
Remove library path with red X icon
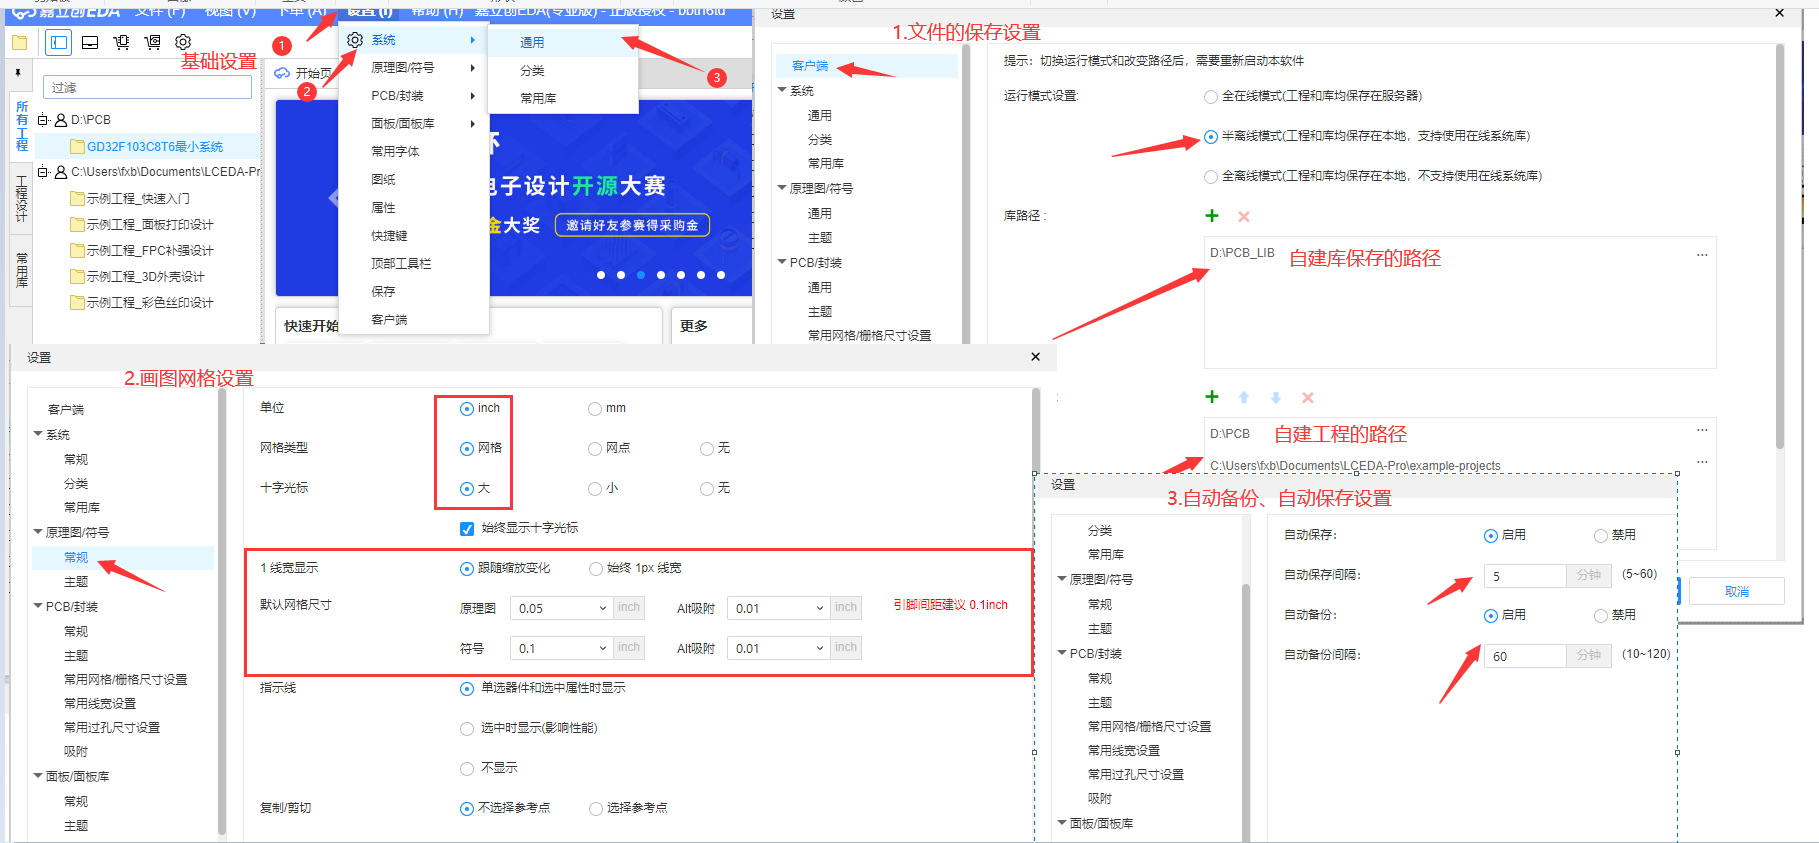(x=1244, y=216)
